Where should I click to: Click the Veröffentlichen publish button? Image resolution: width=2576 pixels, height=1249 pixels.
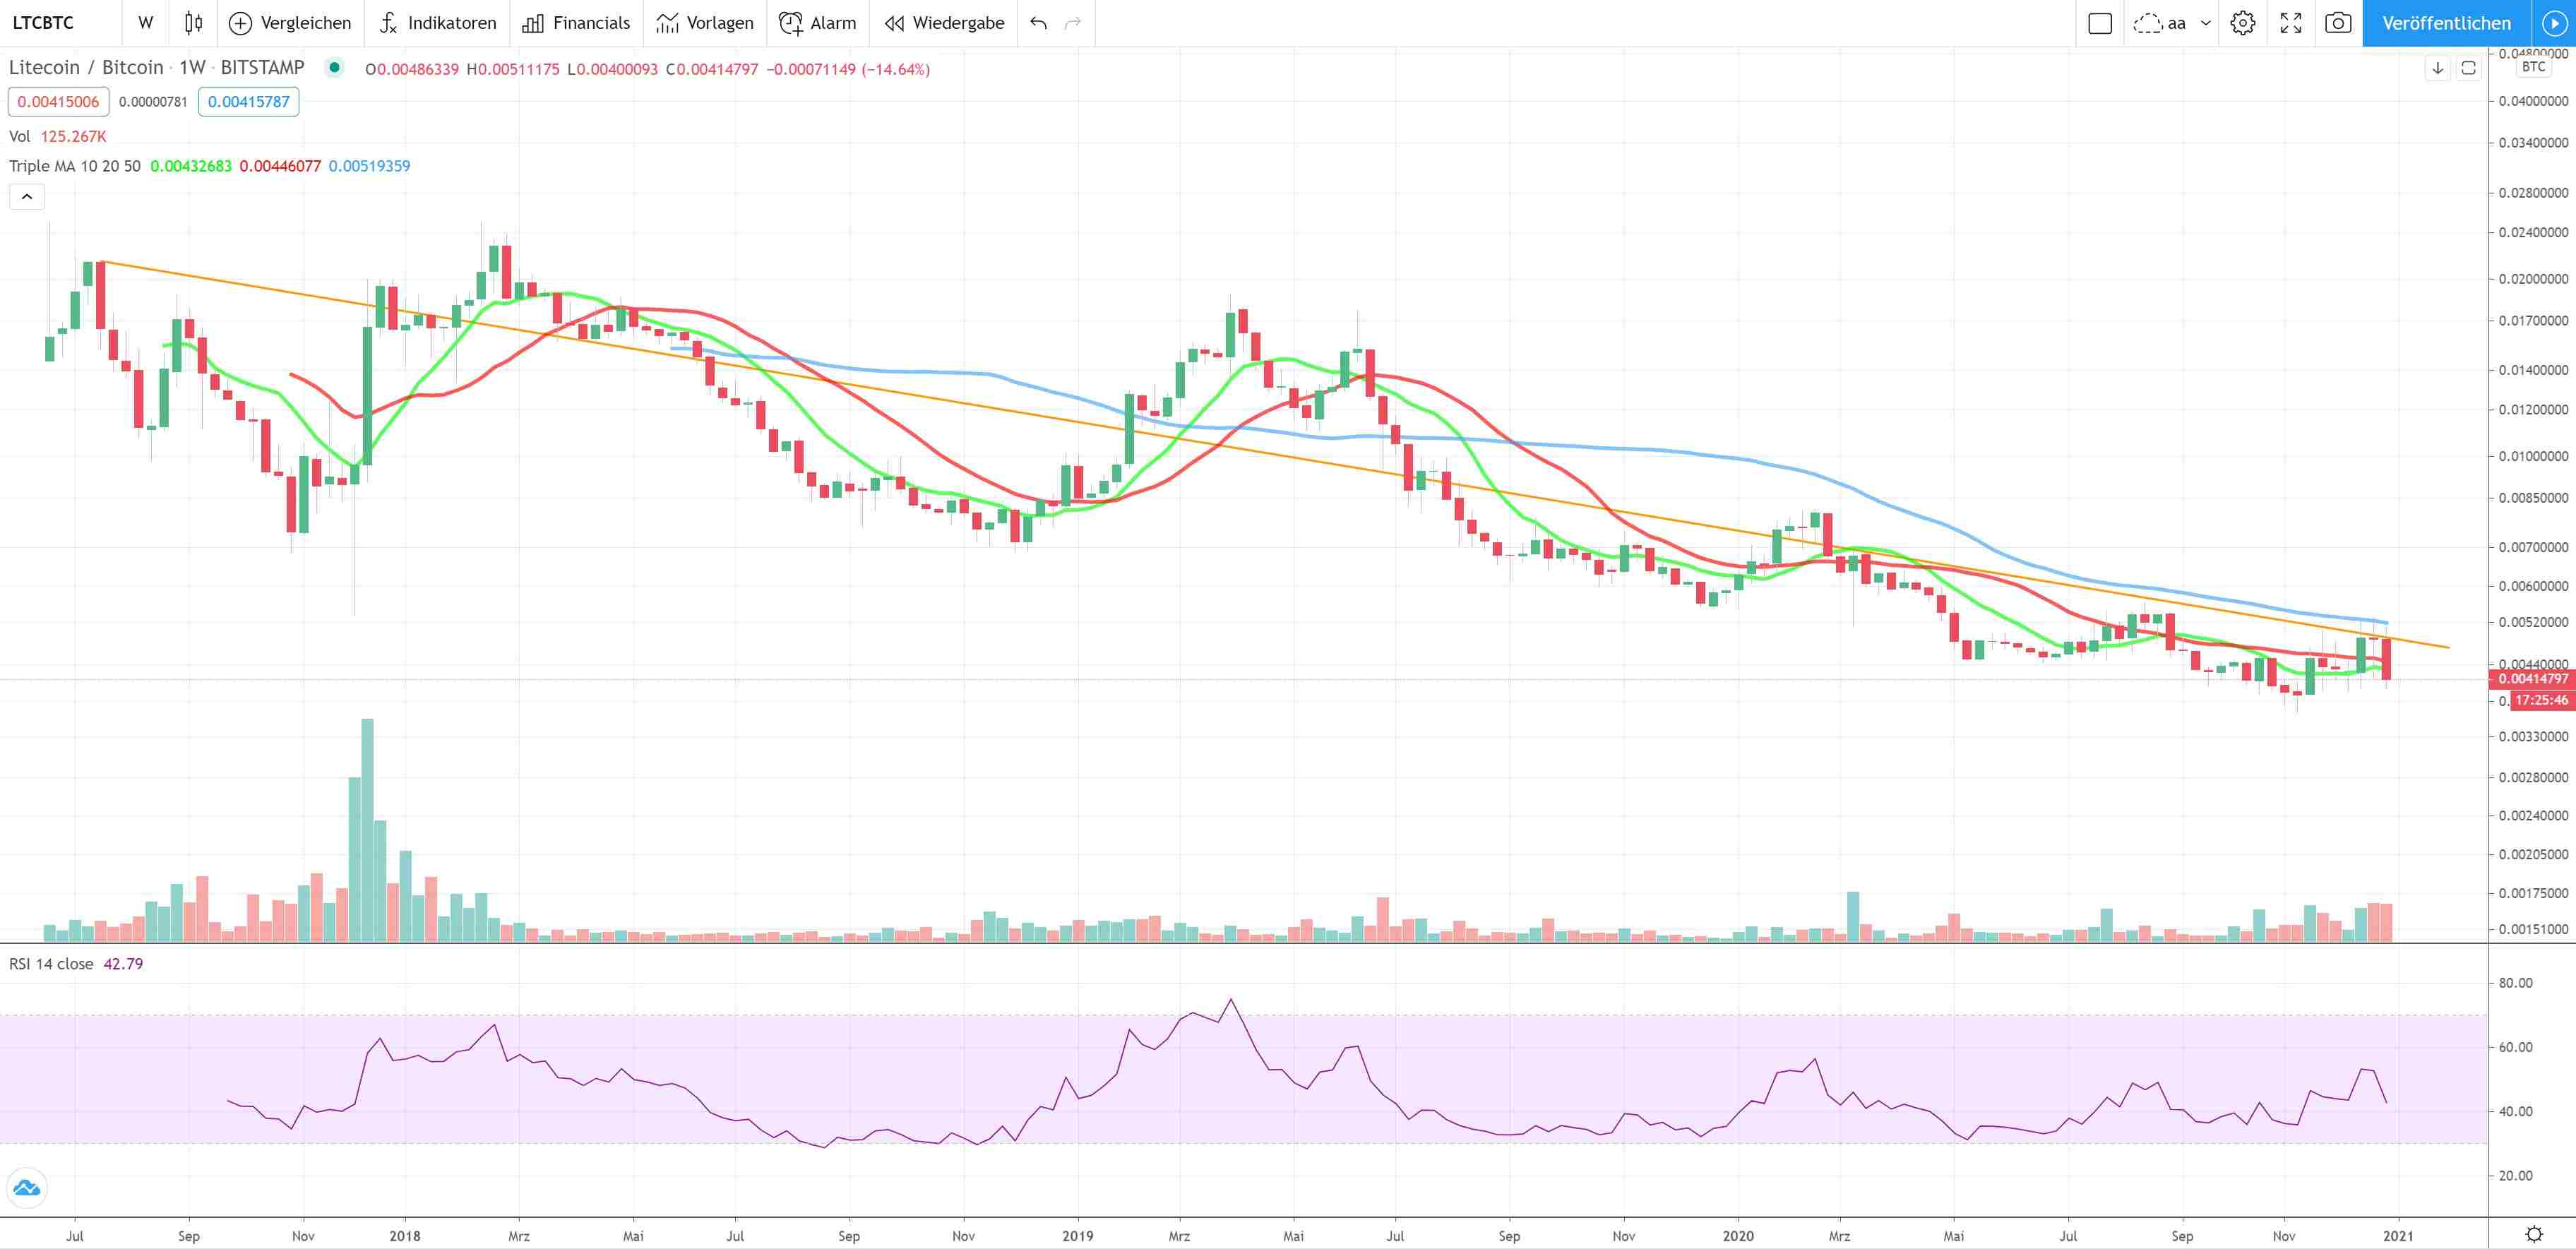[2446, 23]
